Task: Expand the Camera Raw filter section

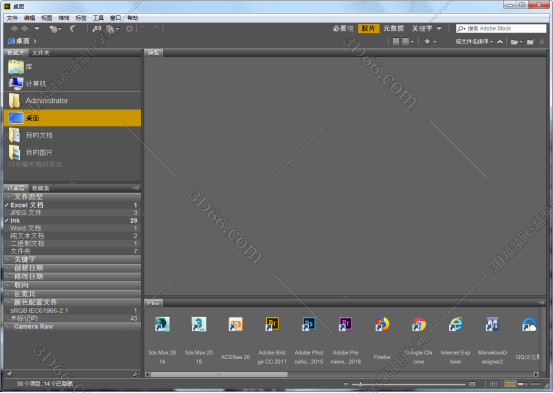Action: coord(72,327)
